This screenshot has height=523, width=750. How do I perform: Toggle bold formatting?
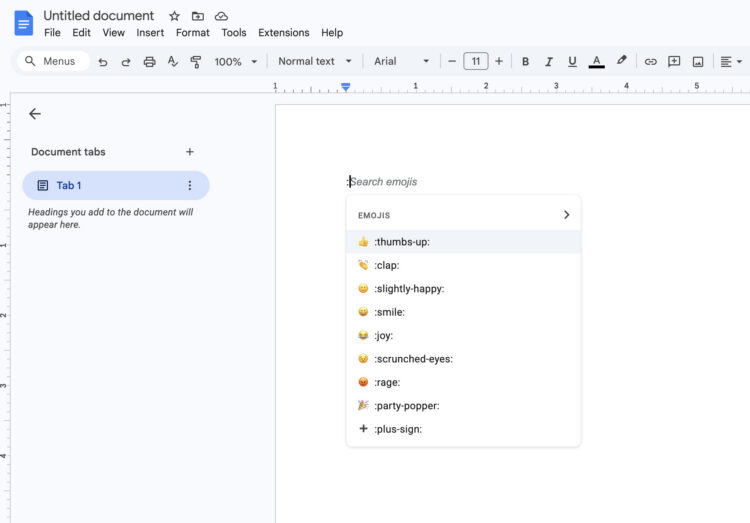[x=525, y=62]
